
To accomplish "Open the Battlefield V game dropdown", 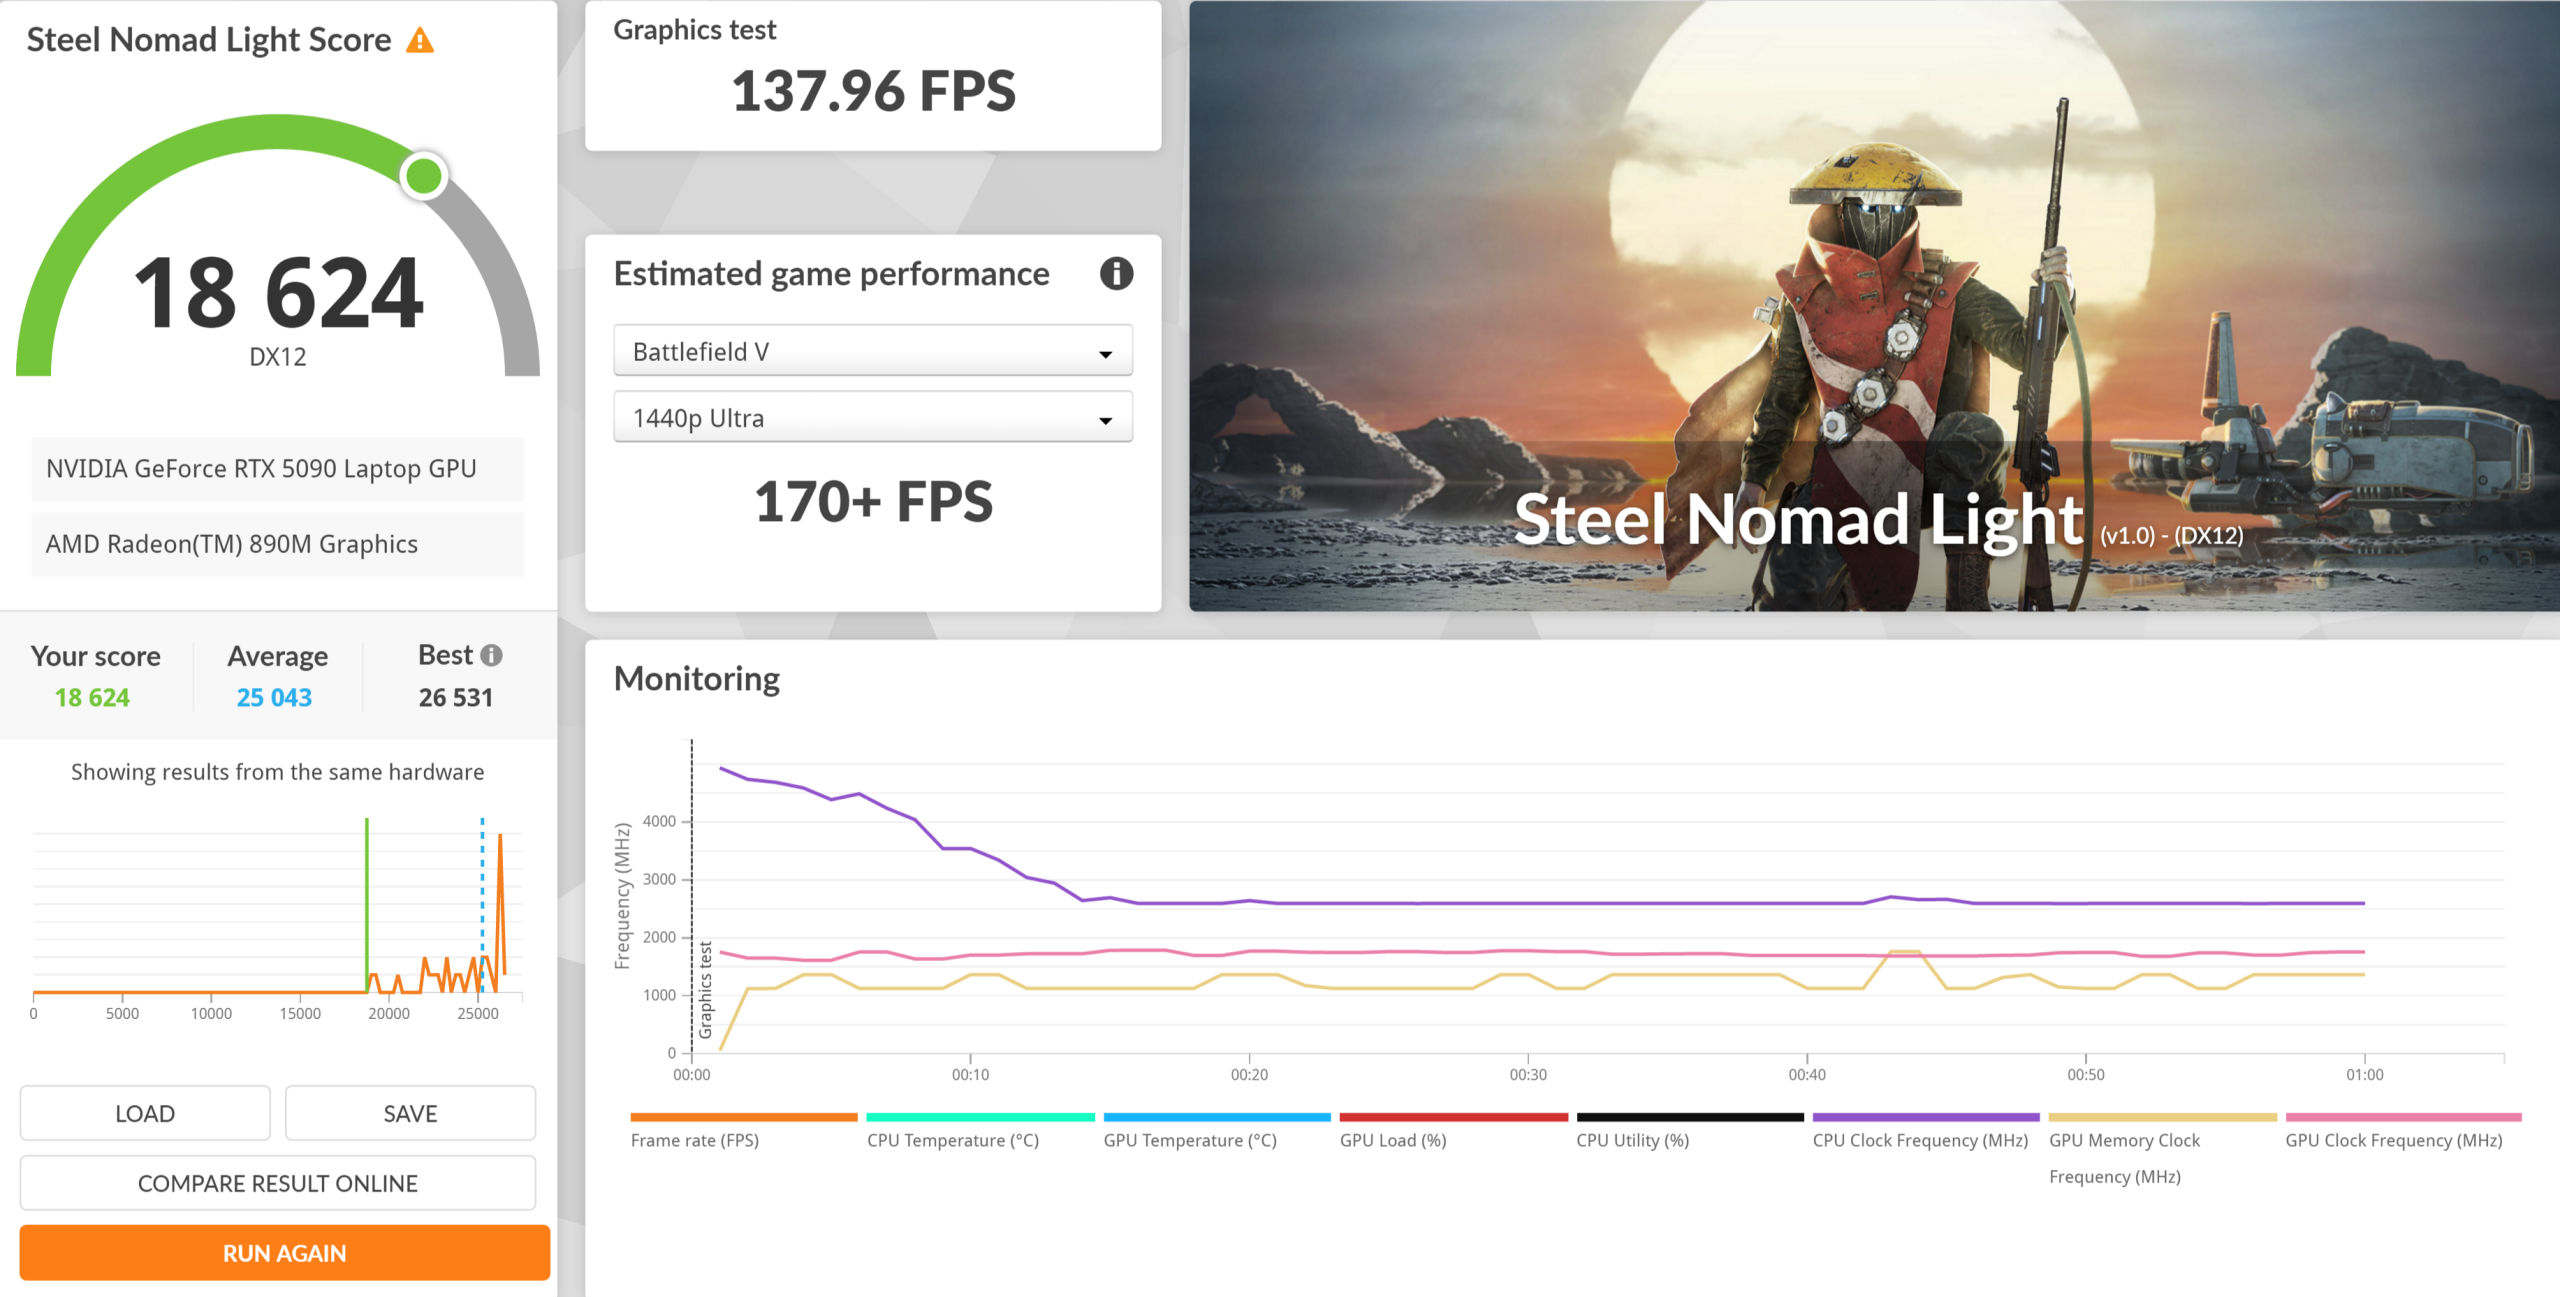I will pyautogui.click(x=872, y=351).
